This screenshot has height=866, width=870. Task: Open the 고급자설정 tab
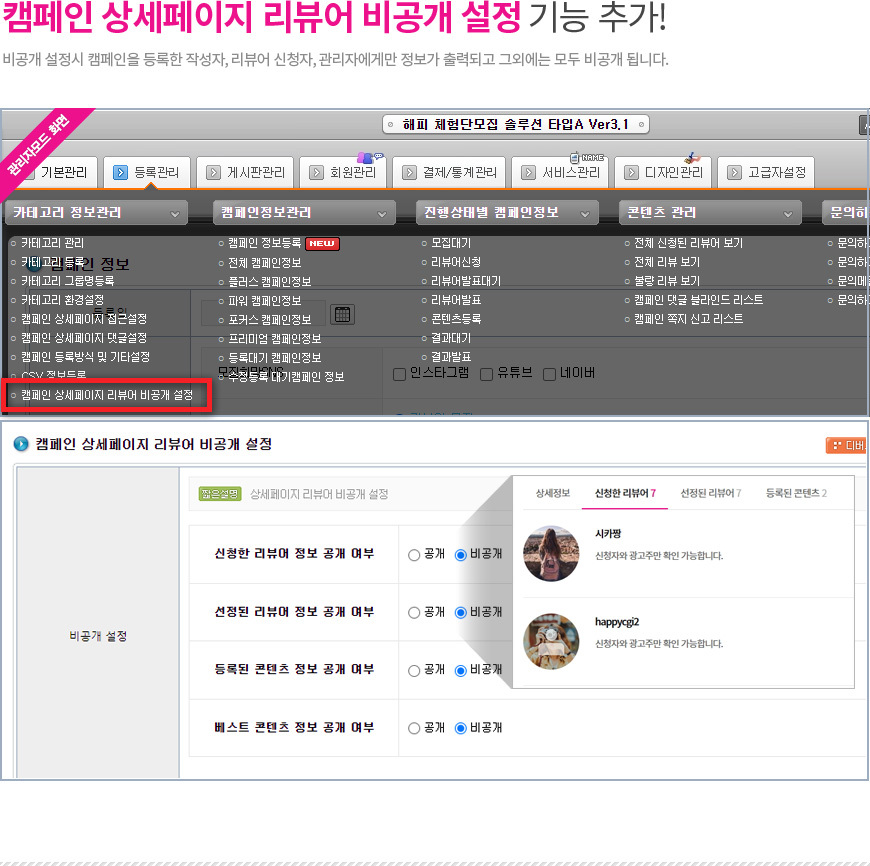pos(766,173)
